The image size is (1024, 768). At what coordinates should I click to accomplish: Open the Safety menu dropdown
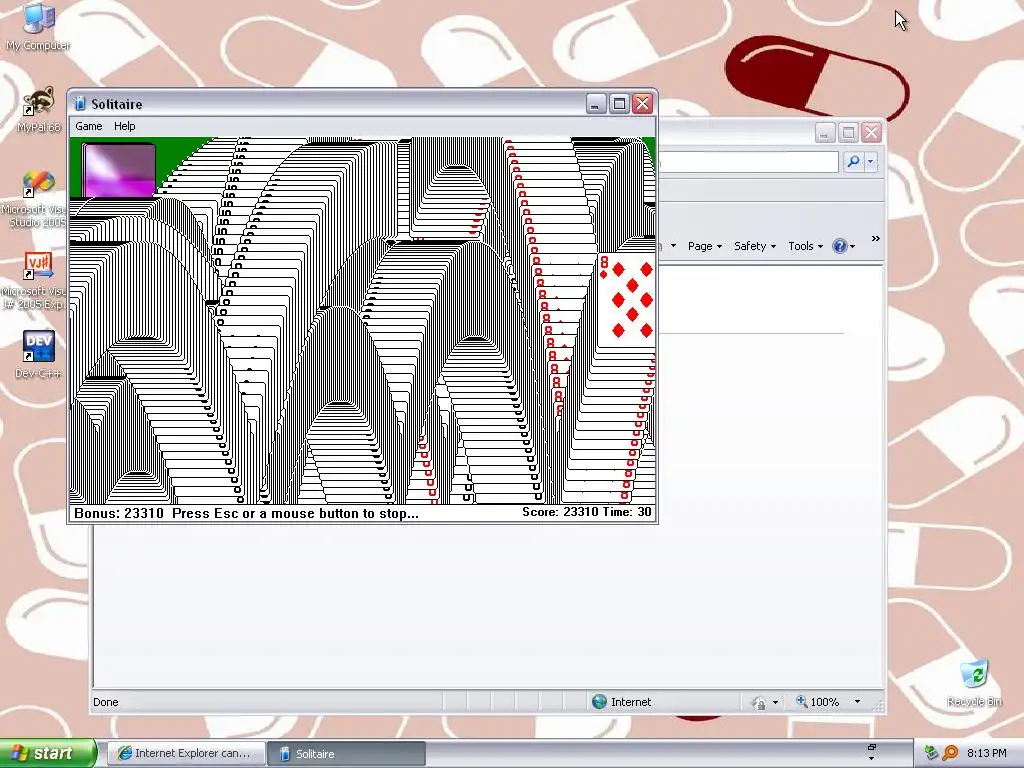(x=754, y=246)
